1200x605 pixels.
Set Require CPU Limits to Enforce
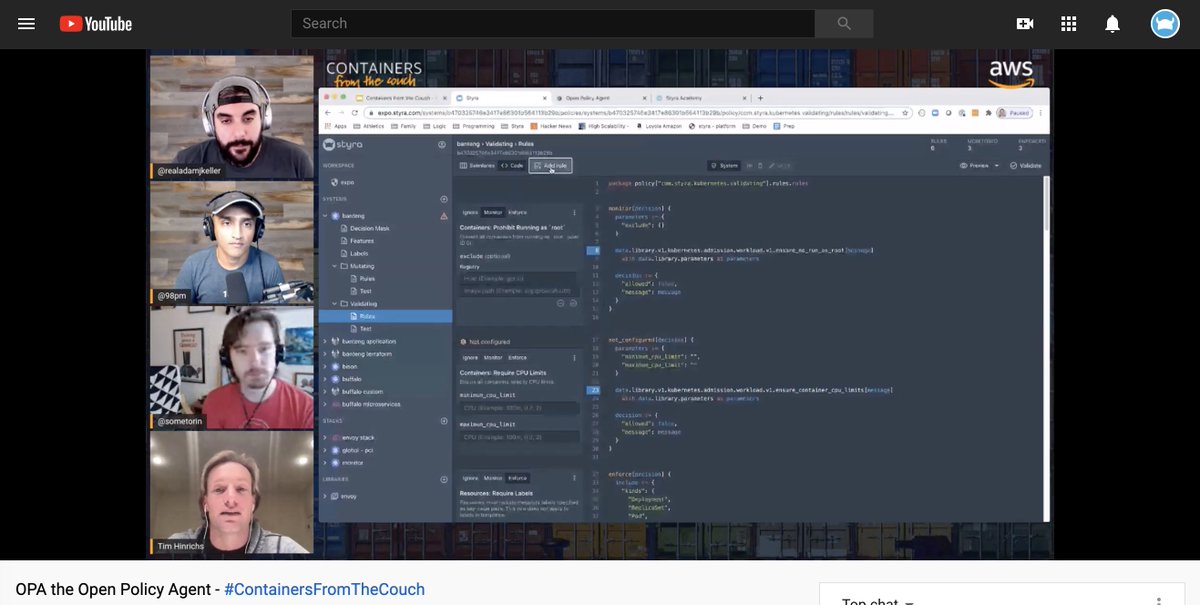point(518,357)
